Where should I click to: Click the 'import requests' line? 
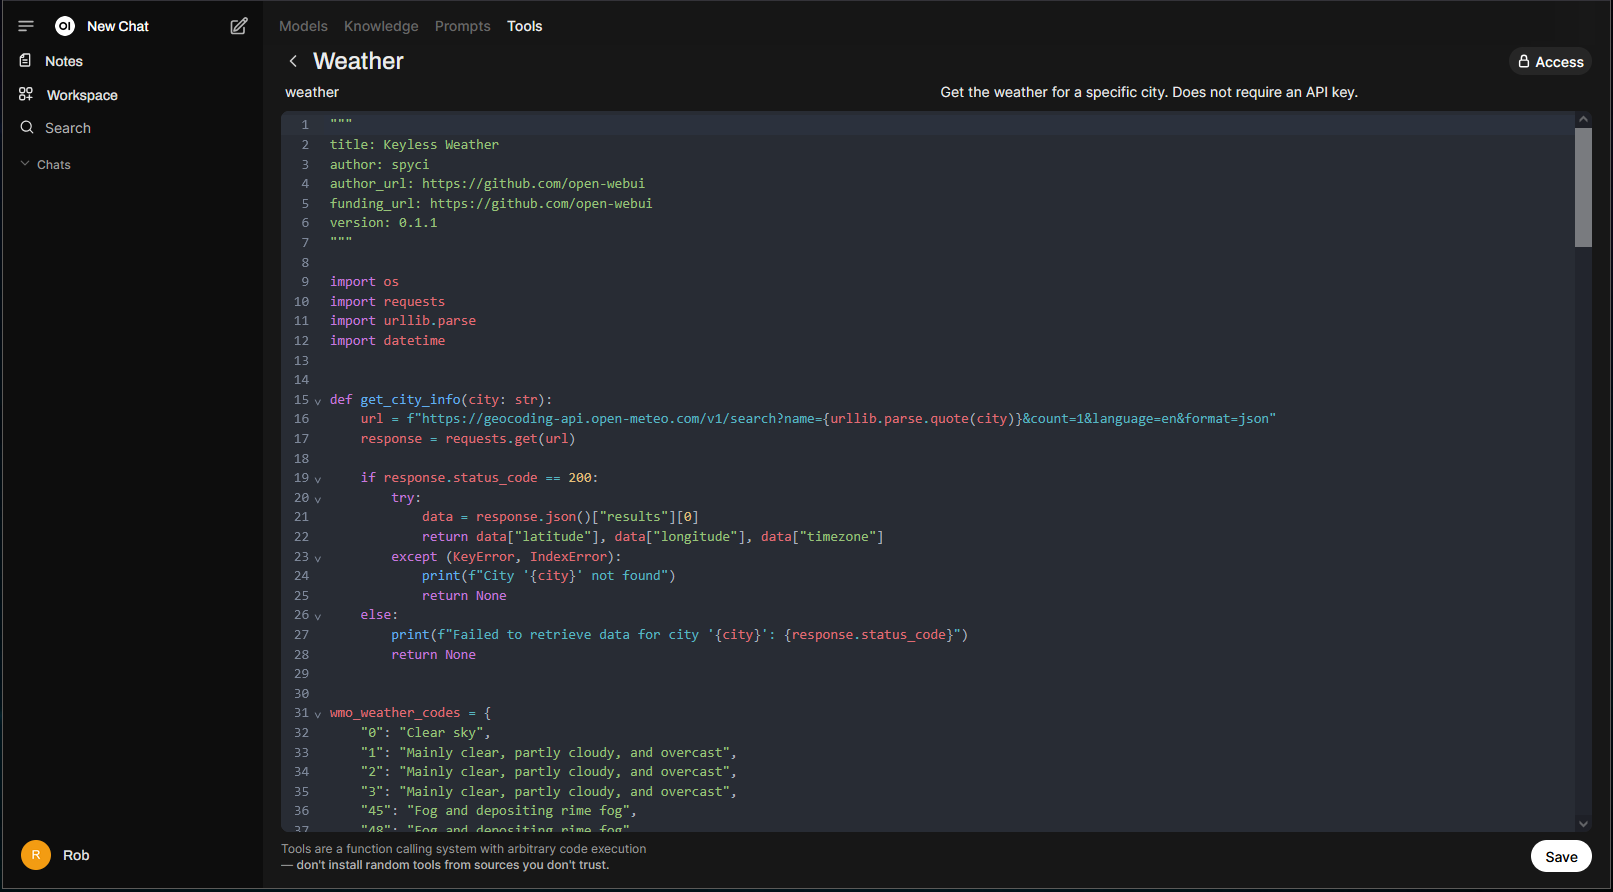tap(387, 301)
